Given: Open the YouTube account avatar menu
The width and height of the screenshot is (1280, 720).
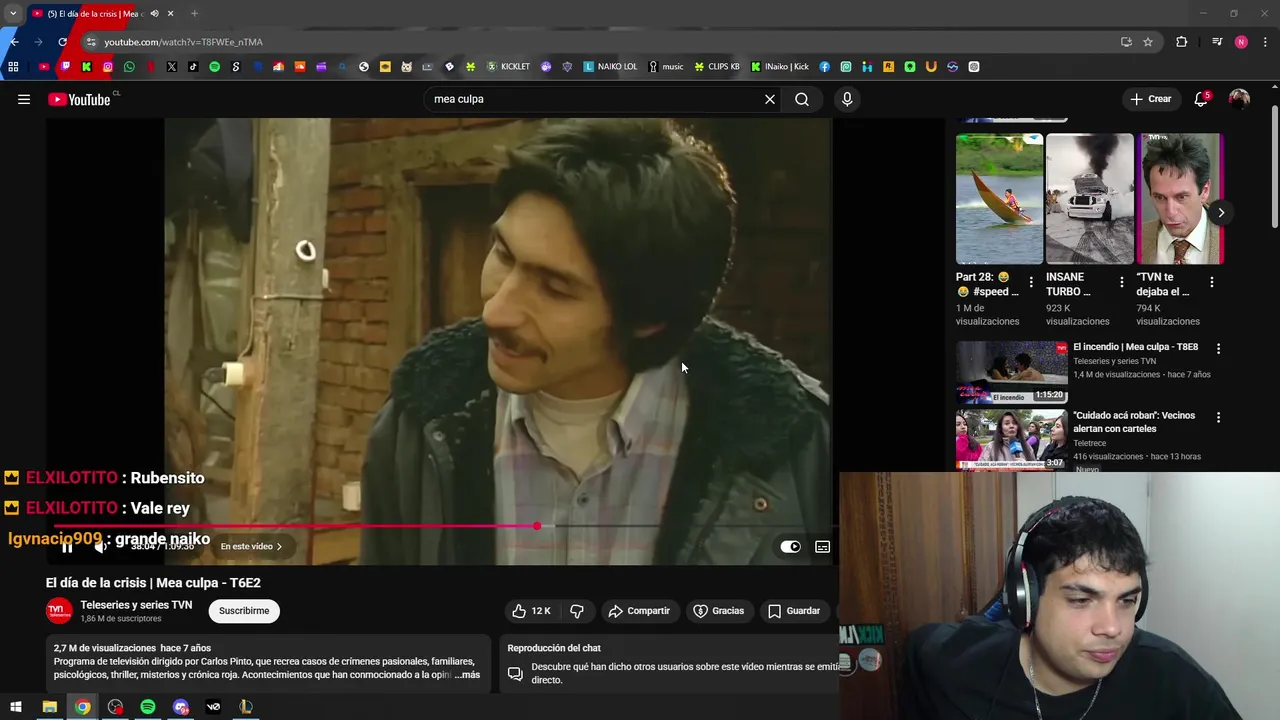Looking at the screenshot, I should 1239,99.
